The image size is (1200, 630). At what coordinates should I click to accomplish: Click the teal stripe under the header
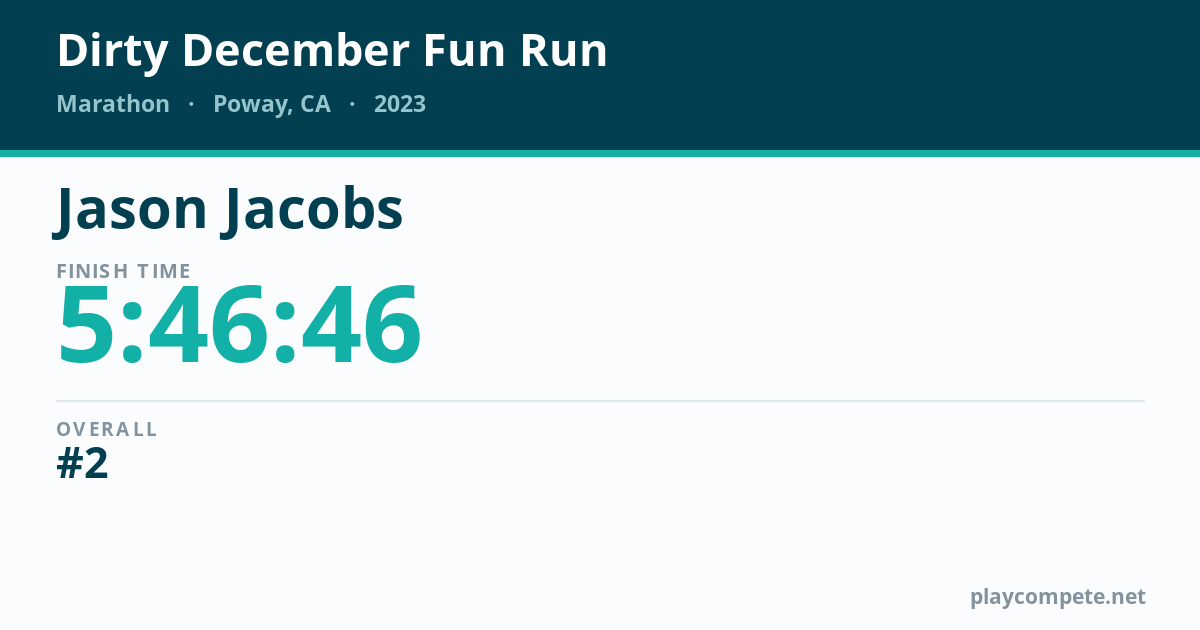tap(600, 153)
